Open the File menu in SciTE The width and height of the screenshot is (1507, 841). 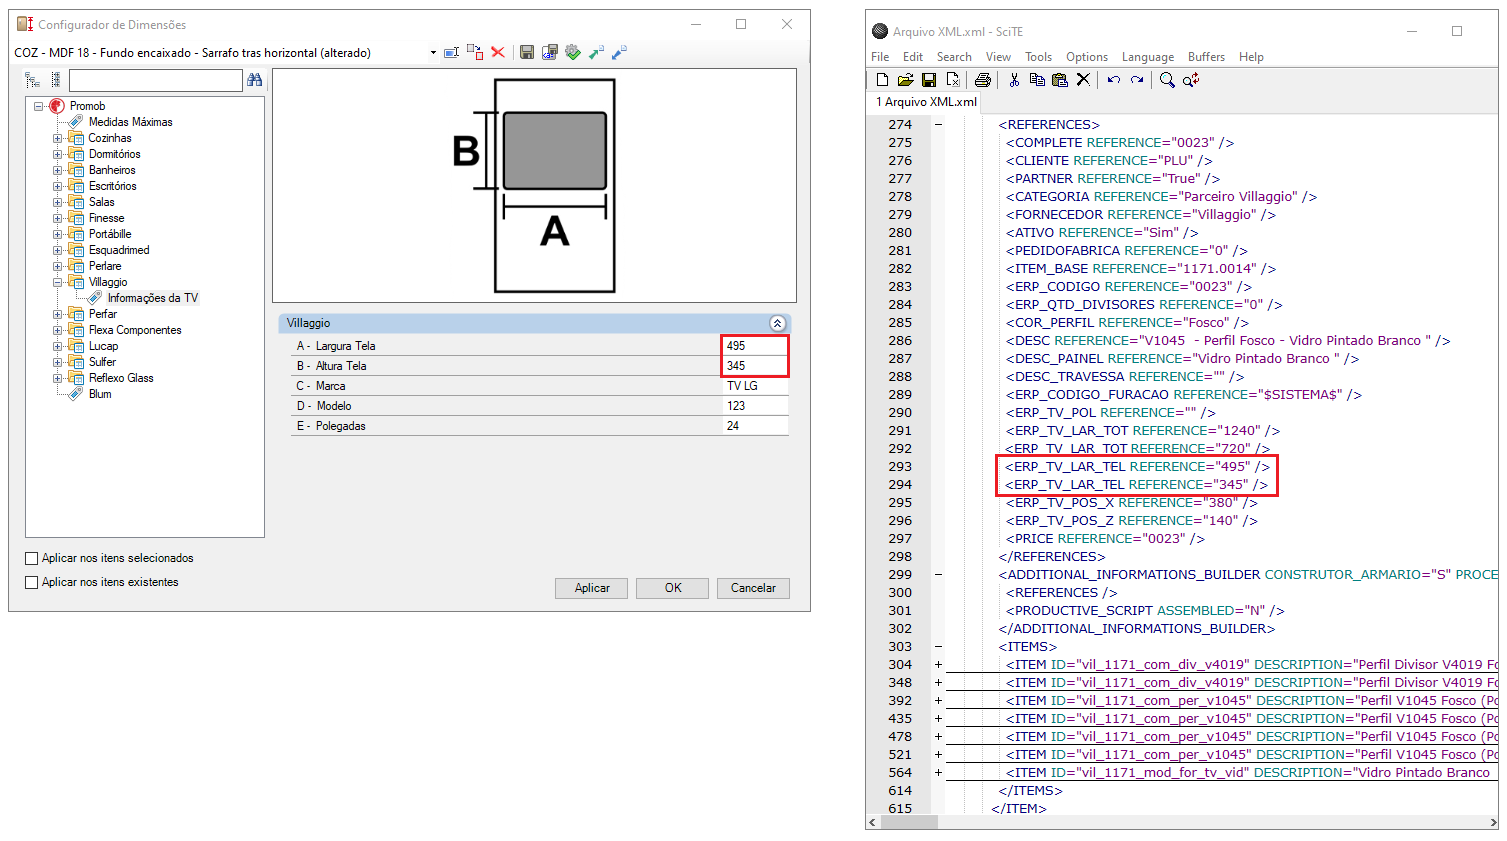click(x=880, y=57)
